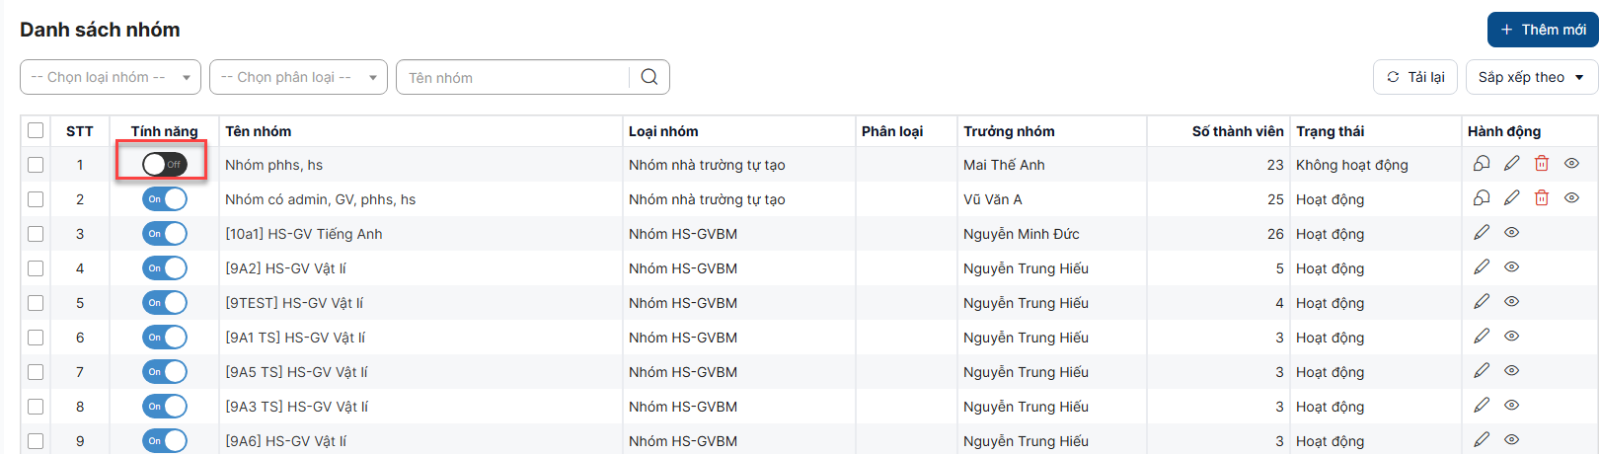Edit the 'Nhóm có admin, GV, phhs, hs' group

tap(1511, 198)
